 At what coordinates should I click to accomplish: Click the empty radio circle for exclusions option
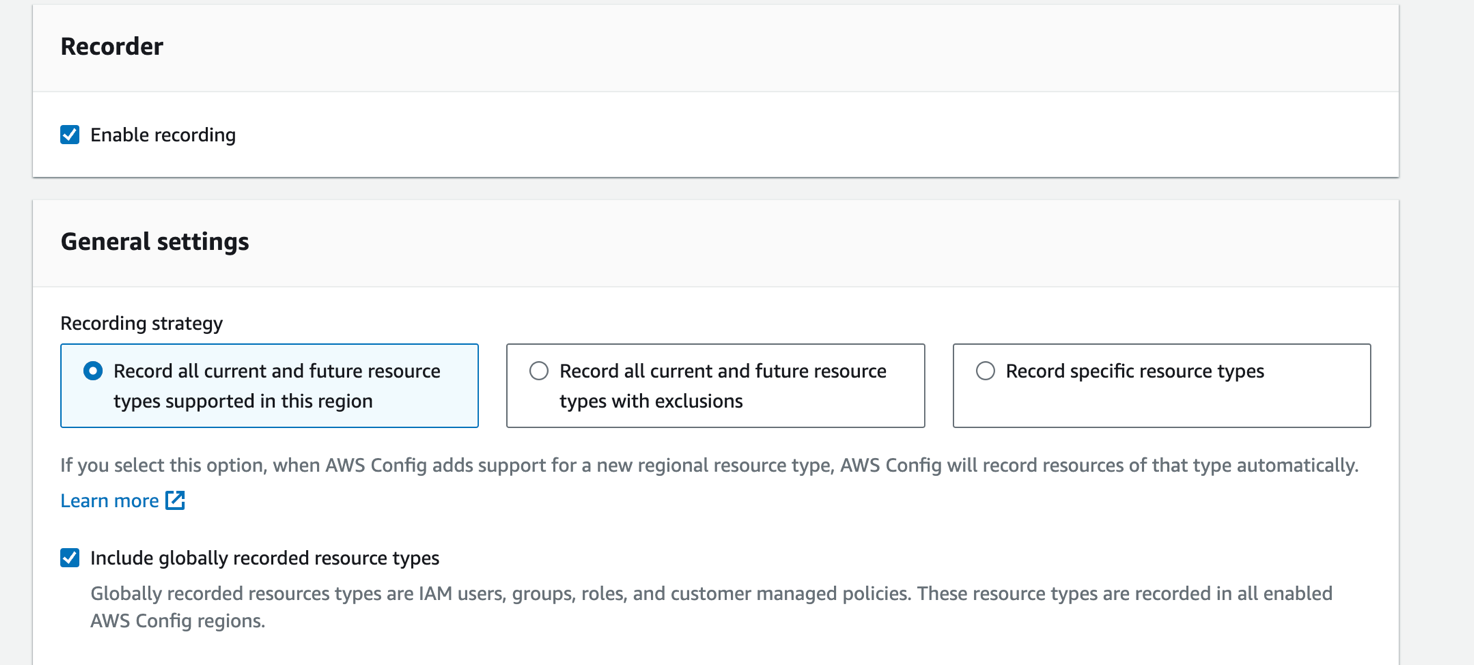[x=539, y=370]
